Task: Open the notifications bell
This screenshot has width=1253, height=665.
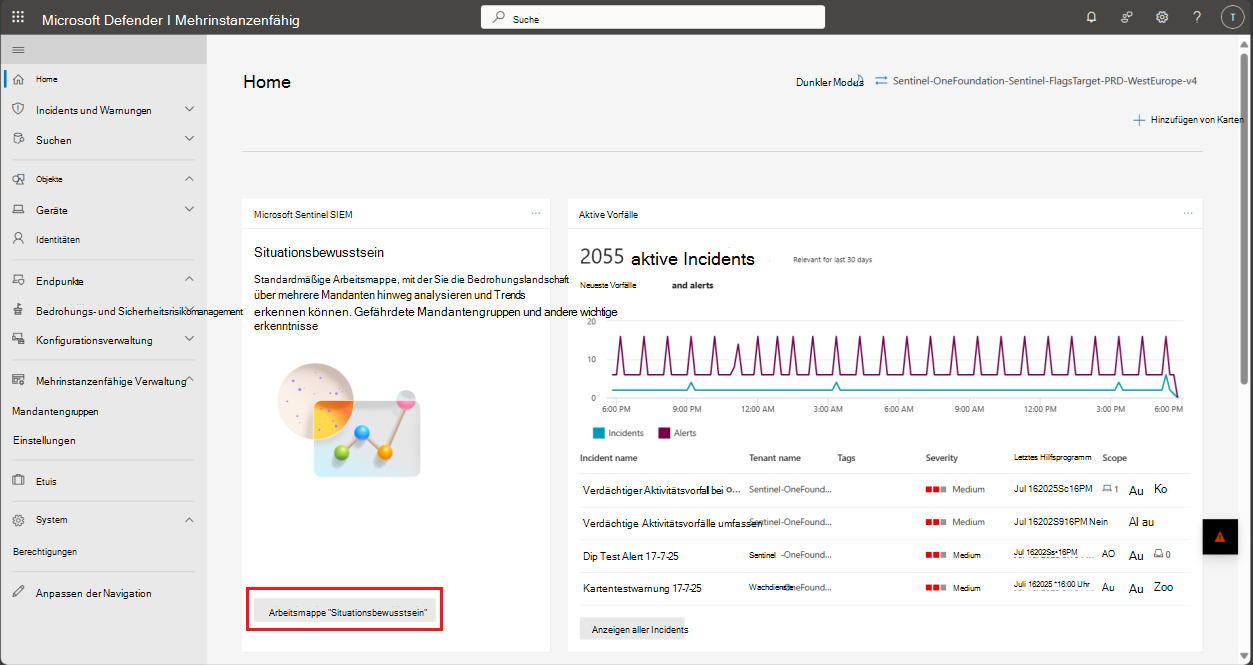Action: (x=1091, y=17)
